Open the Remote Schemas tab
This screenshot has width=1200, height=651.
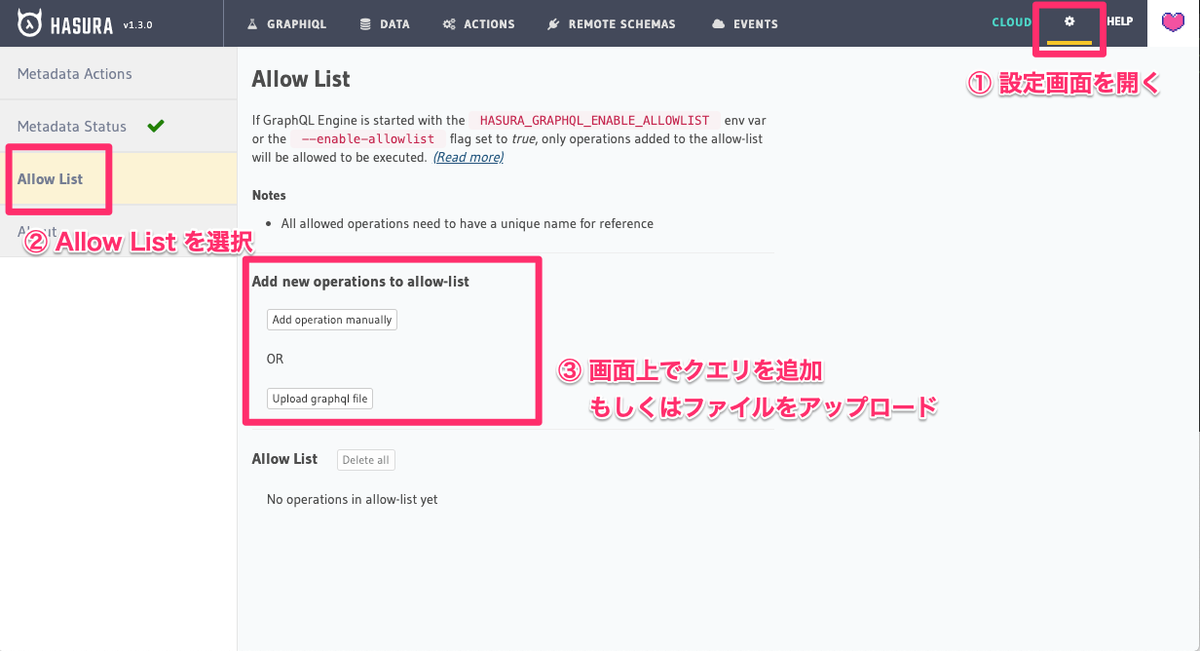tap(612, 23)
